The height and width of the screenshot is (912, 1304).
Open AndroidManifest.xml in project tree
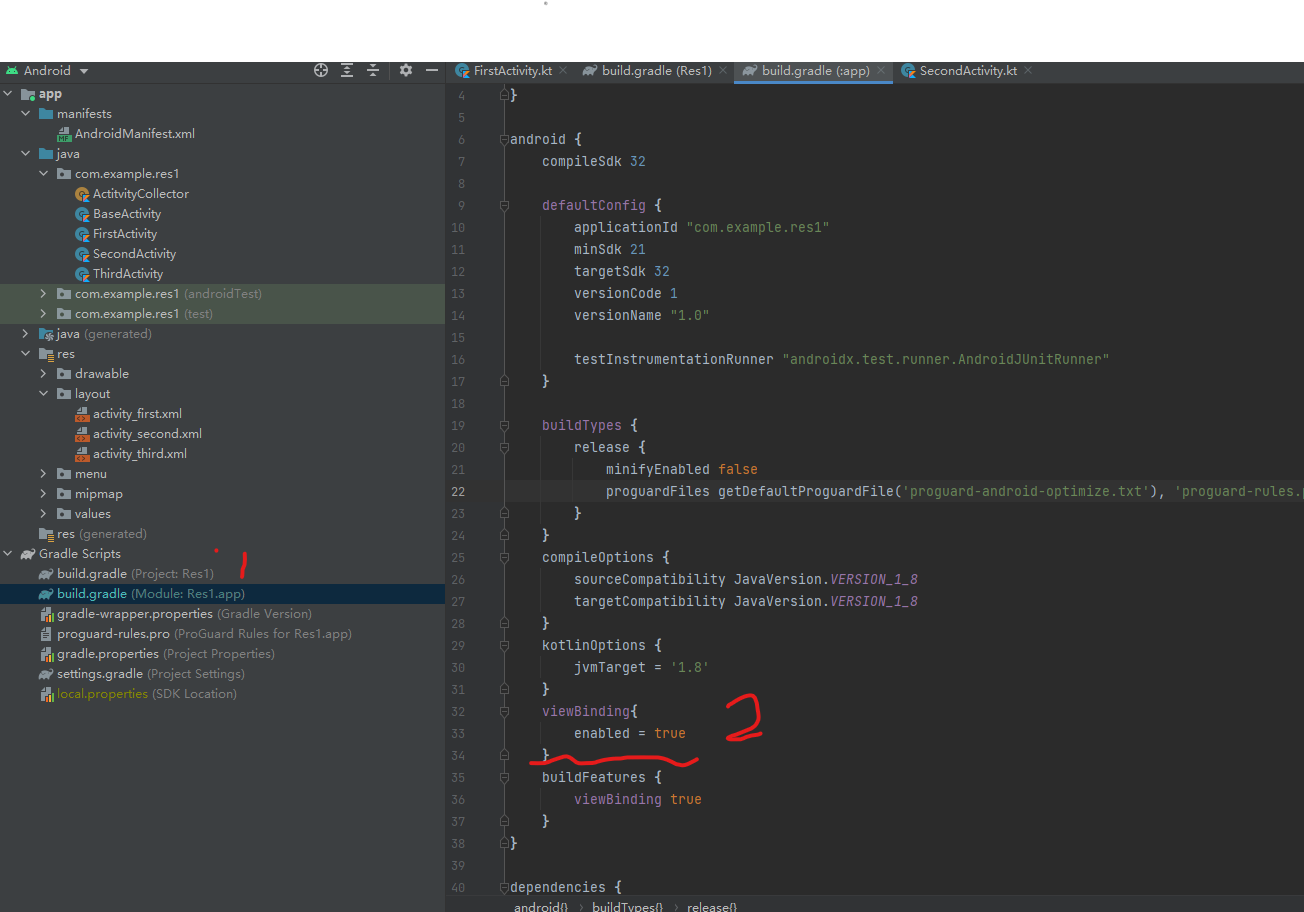pos(134,134)
